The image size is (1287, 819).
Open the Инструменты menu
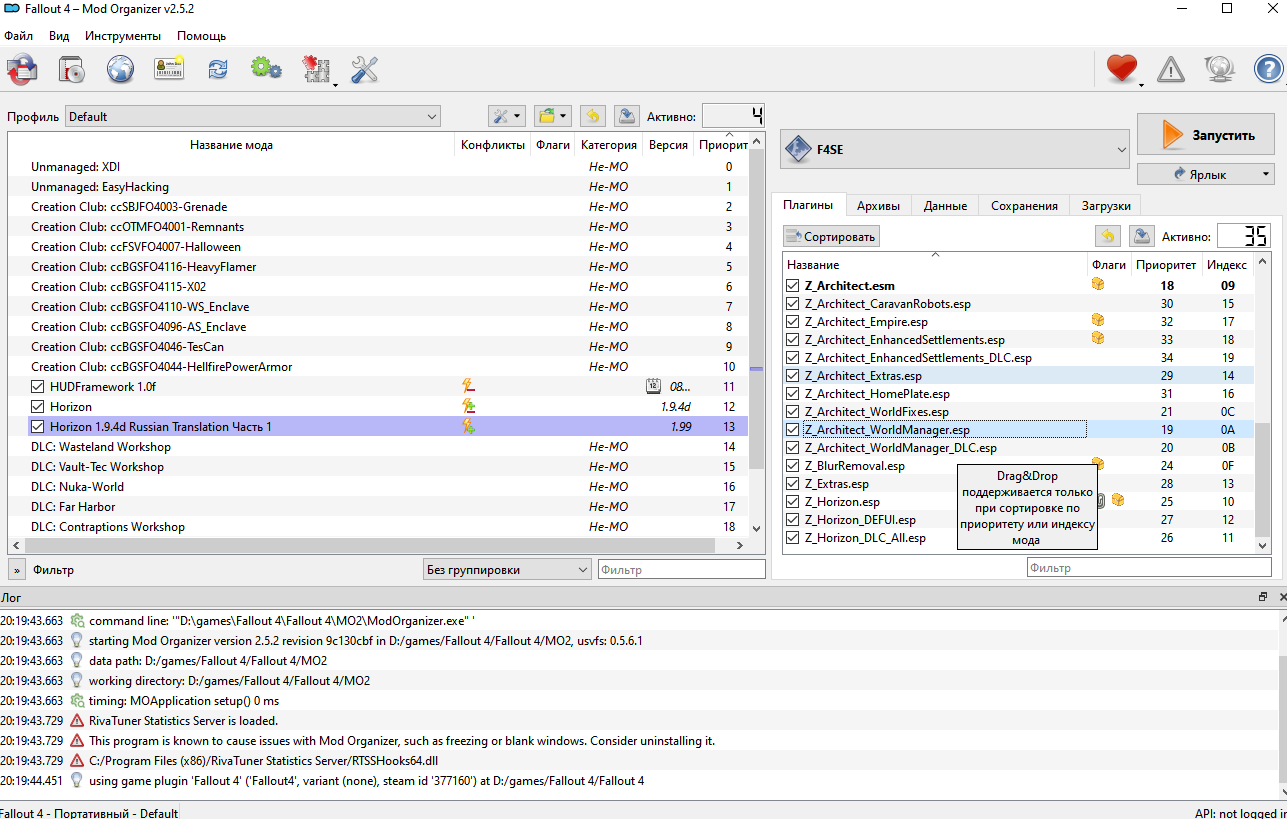point(123,35)
